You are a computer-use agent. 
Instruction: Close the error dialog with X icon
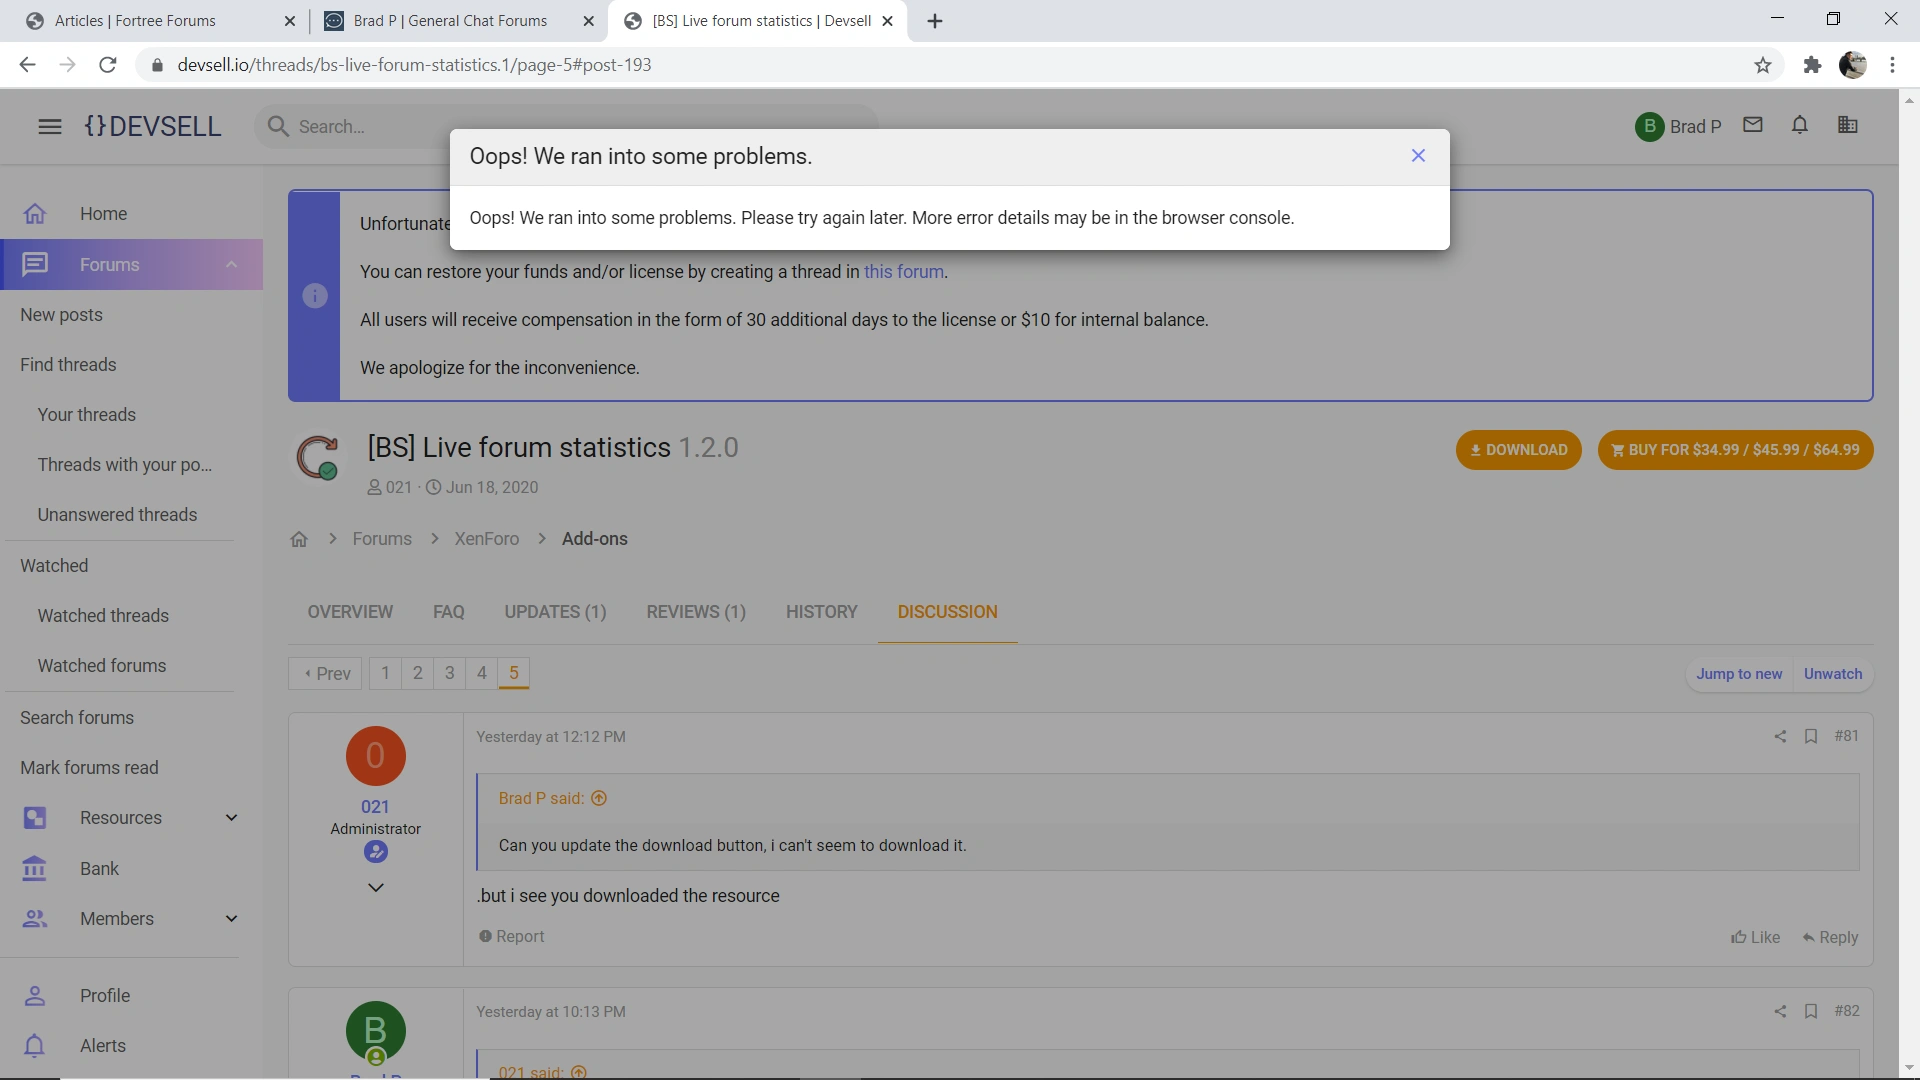point(1418,156)
